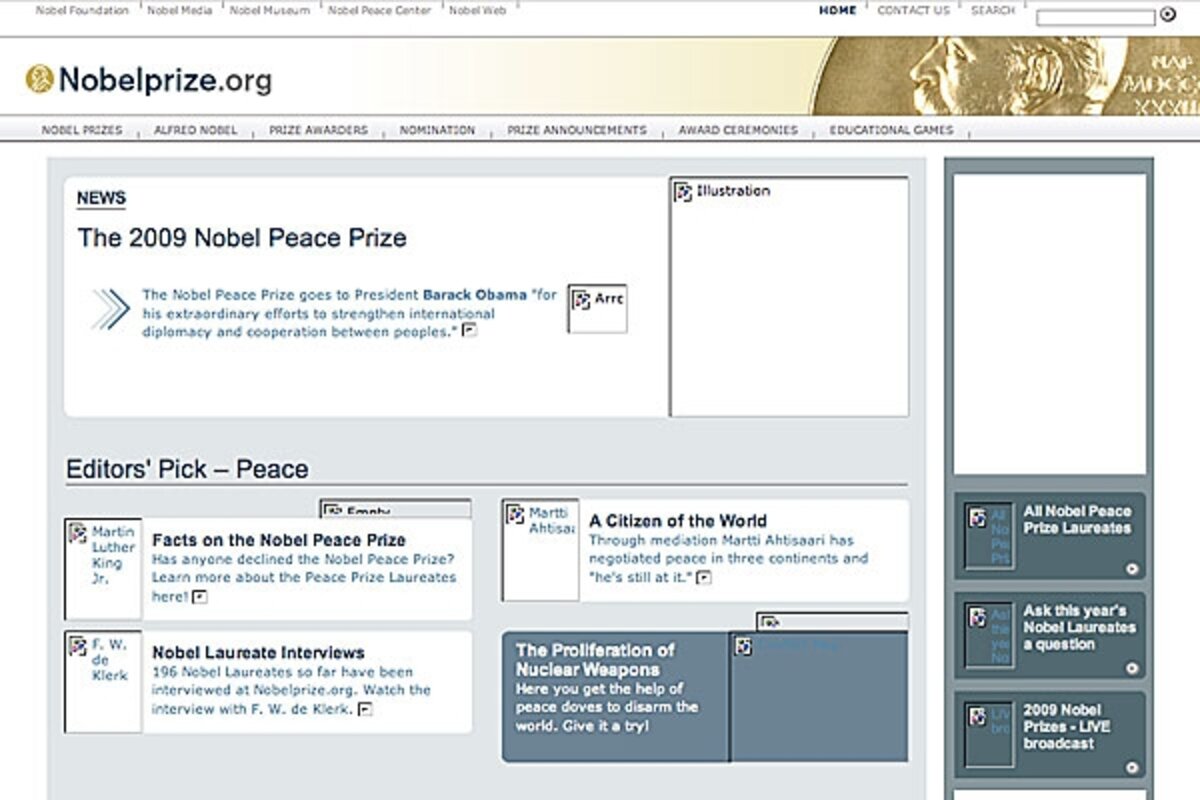The height and width of the screenshot is (800, 1200).
Task: Click '2009 Nobel Prizes - LIVE broadcast' text
Action: 1066,727
